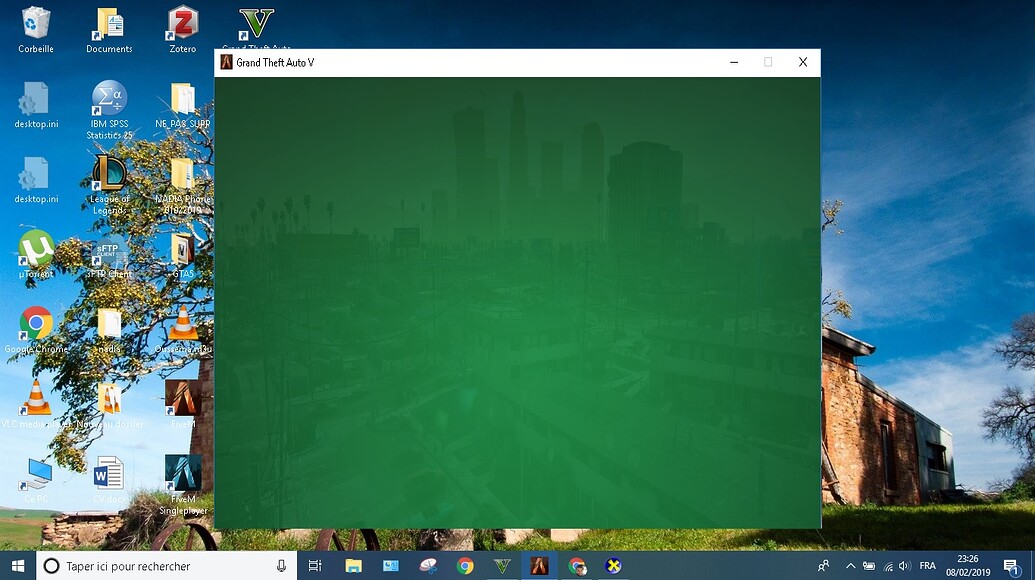The height and width of the screenshot is (580, 1035).
Task: Switch to the FiveM taskbar icon
Action: 539,565
